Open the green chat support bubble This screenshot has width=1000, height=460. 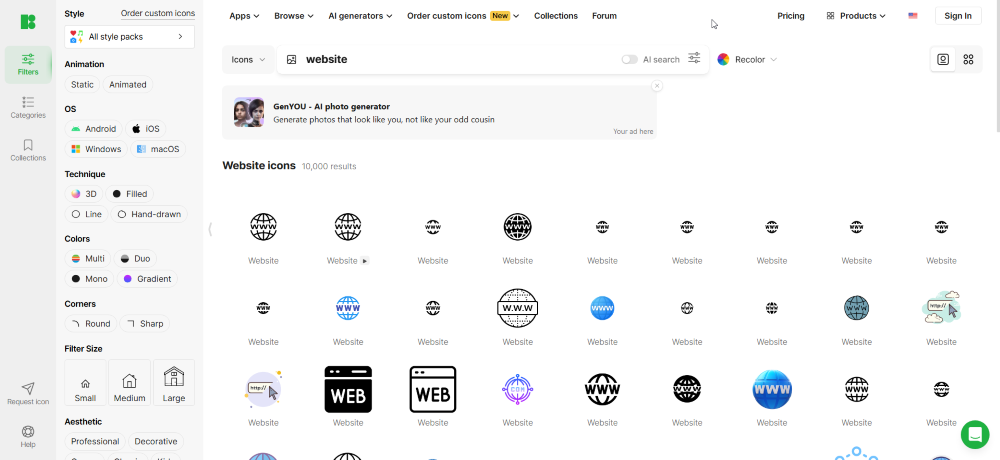coord(974,434)
